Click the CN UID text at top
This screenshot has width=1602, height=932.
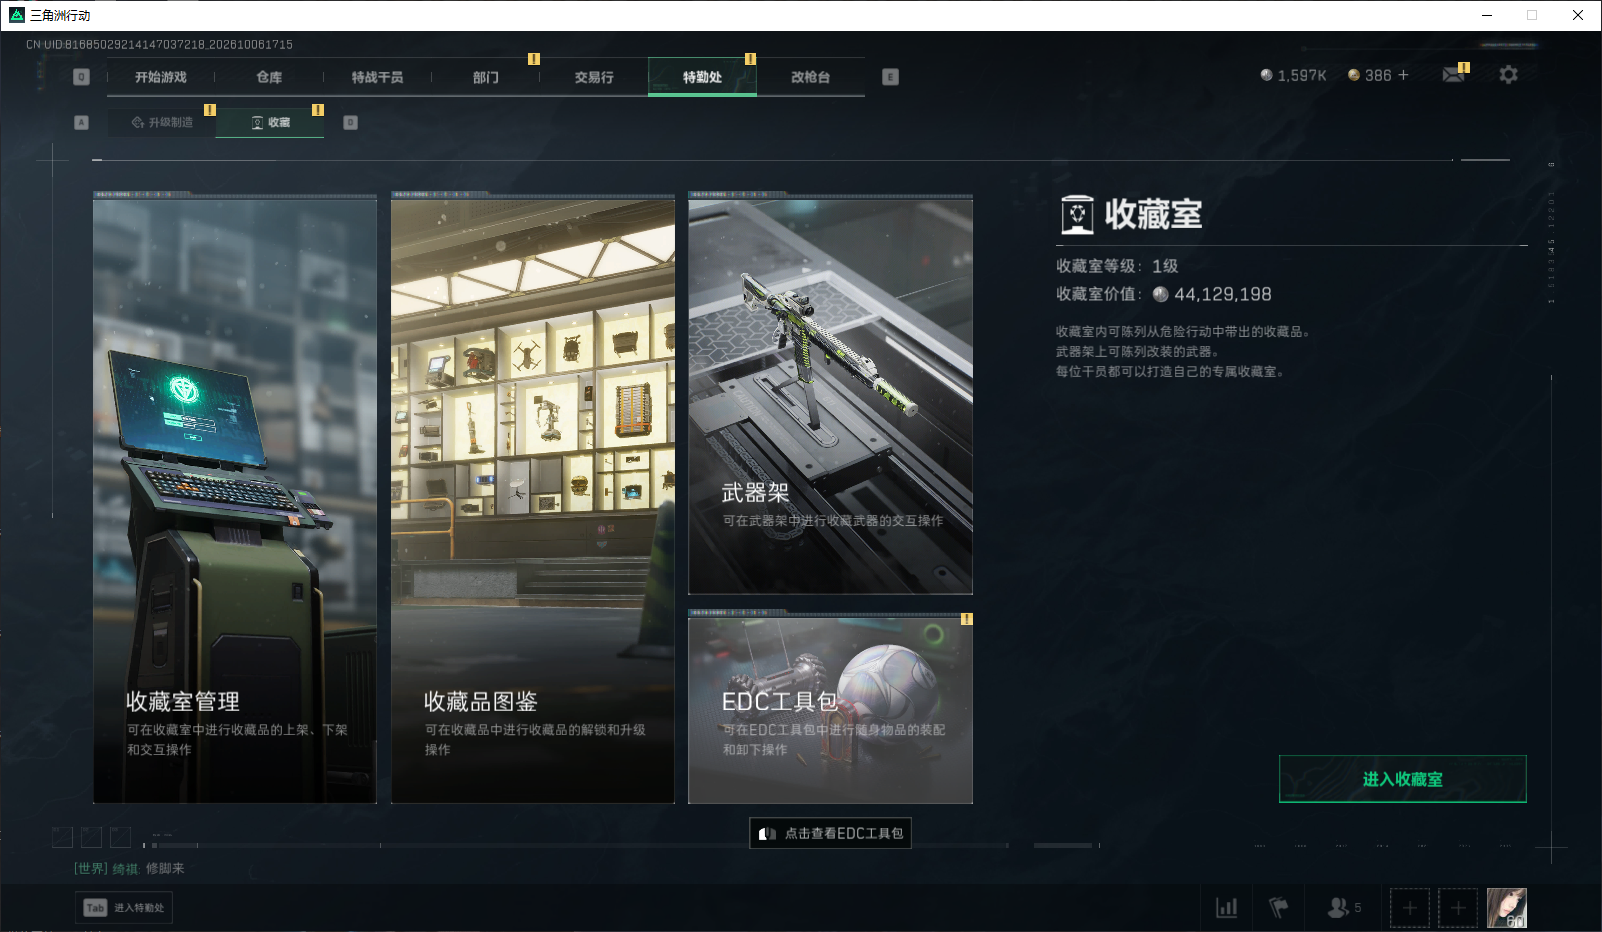pyautogui.click(x=159, y=44)
